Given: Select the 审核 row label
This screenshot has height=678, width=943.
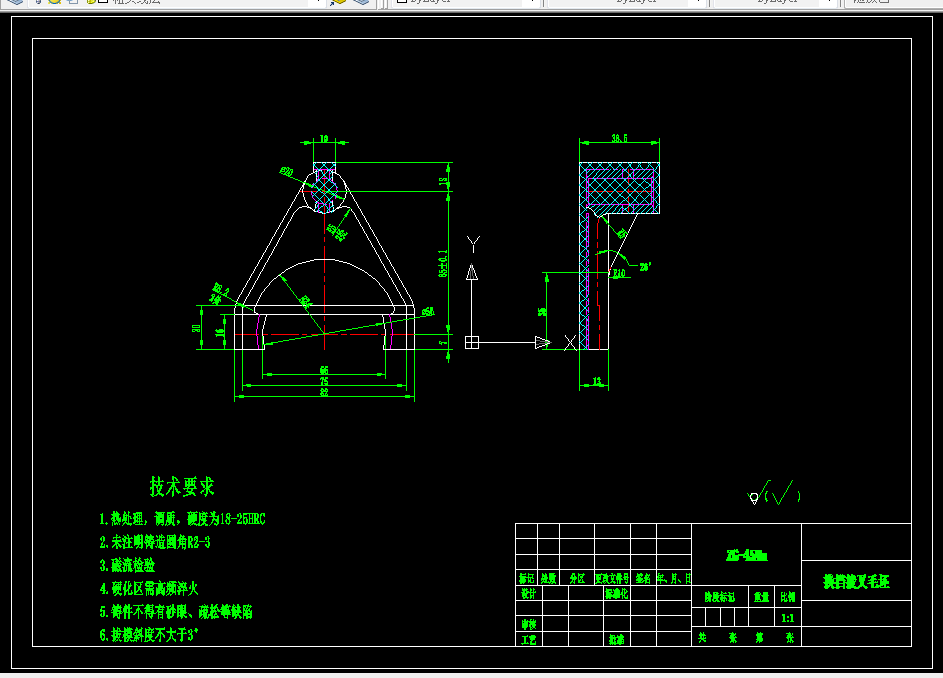Looking at the screenshot, I should 529,624.
